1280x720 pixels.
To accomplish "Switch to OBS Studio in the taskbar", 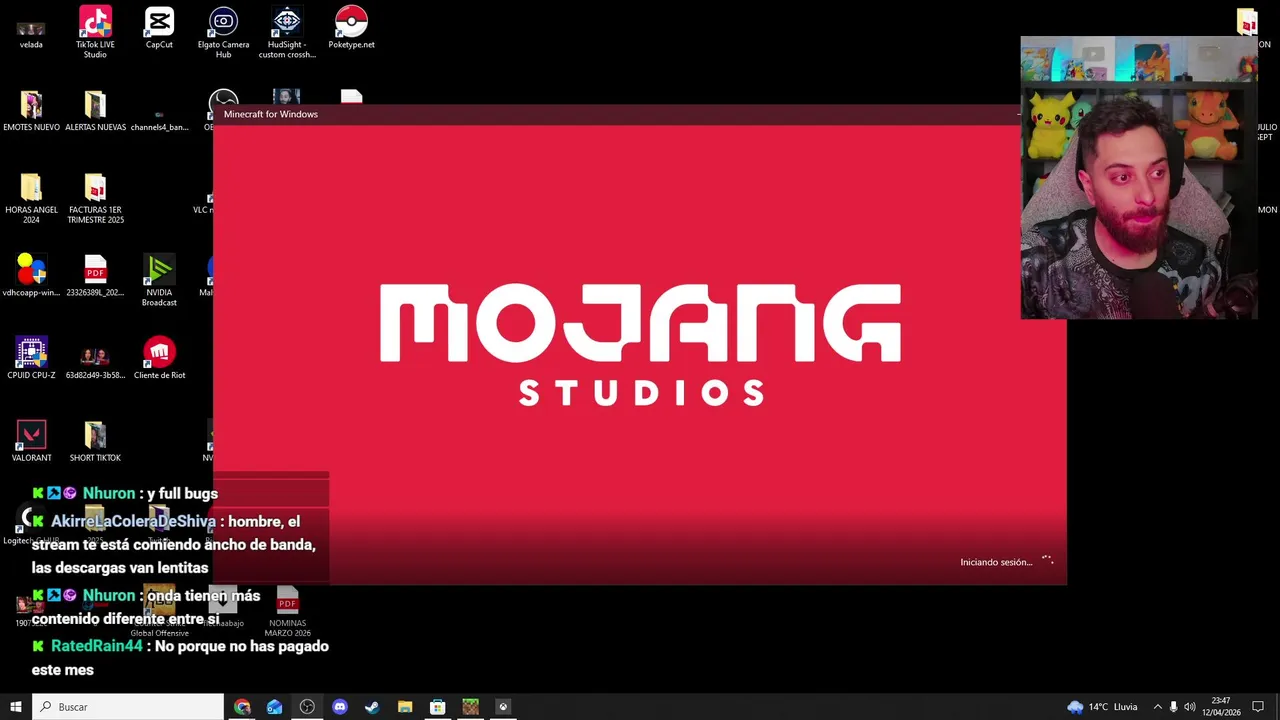I will 307,707.
